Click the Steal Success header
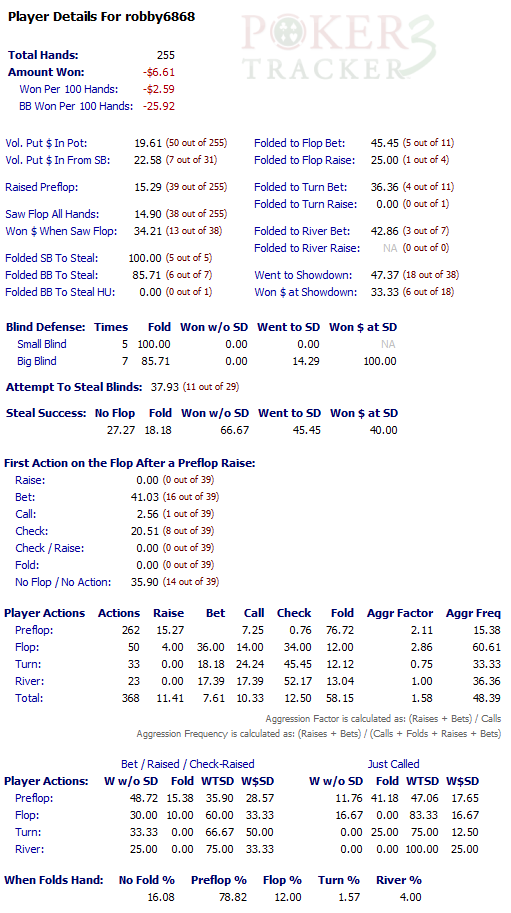 click(x=46, y=413)
